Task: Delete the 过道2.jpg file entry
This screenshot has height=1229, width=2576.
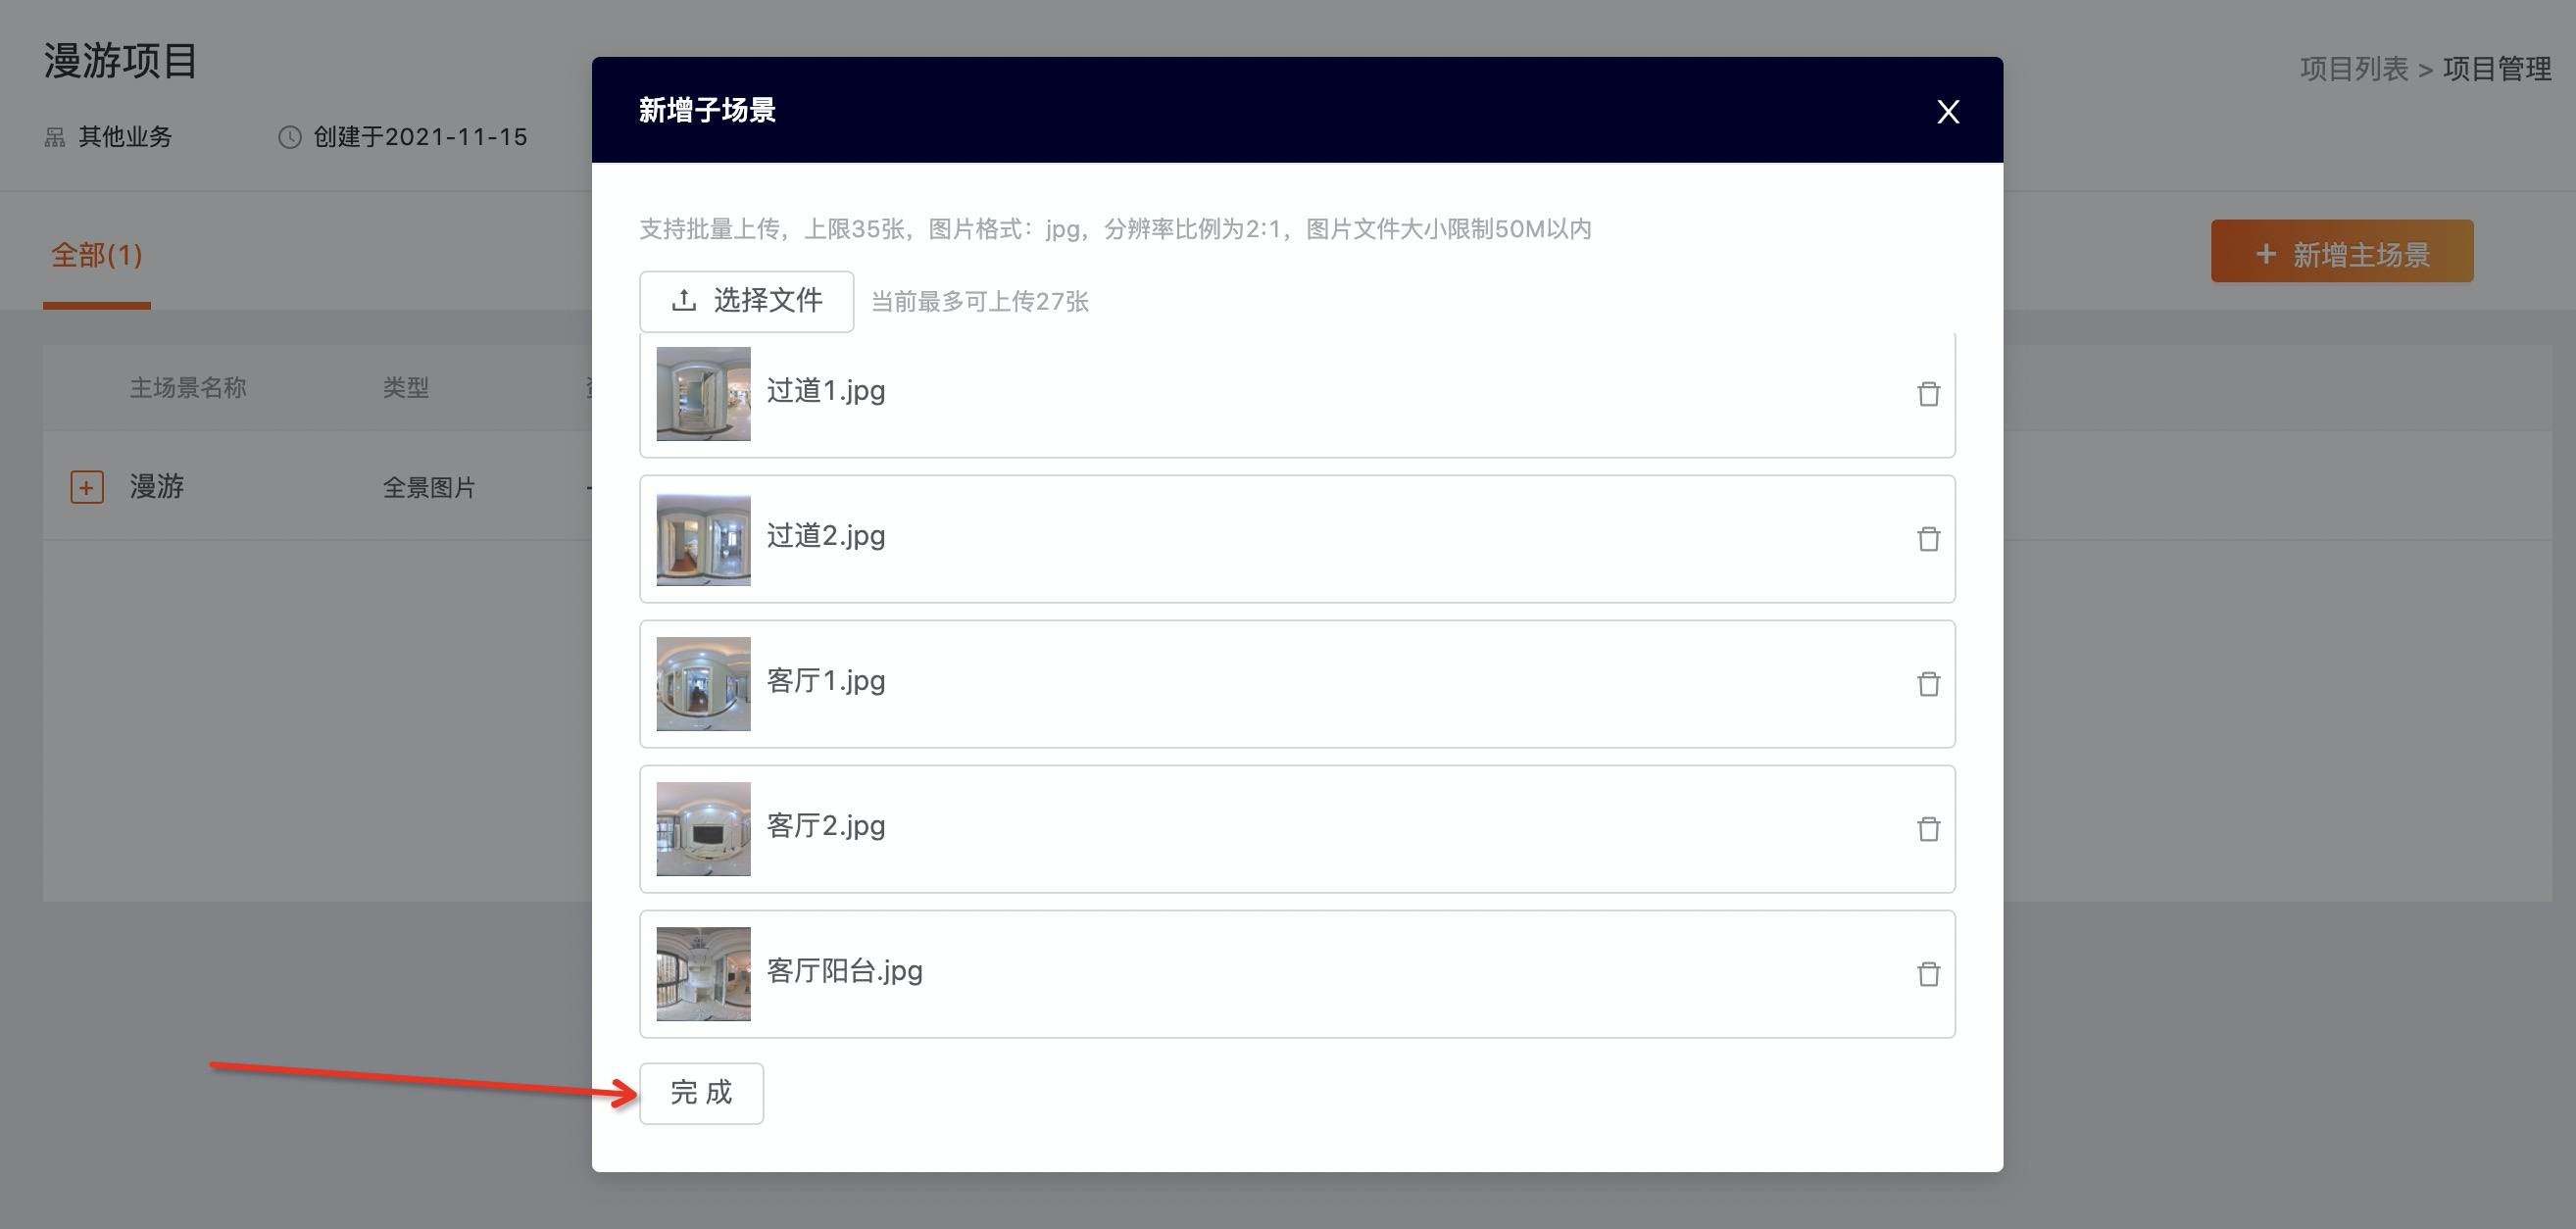Action: 1928,539
